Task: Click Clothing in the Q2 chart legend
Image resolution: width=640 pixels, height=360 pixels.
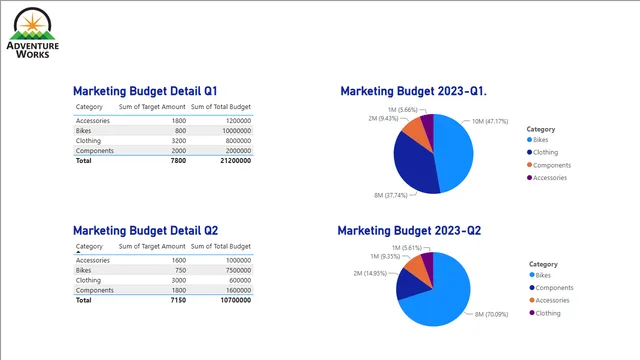Action: tap(545, 313)
